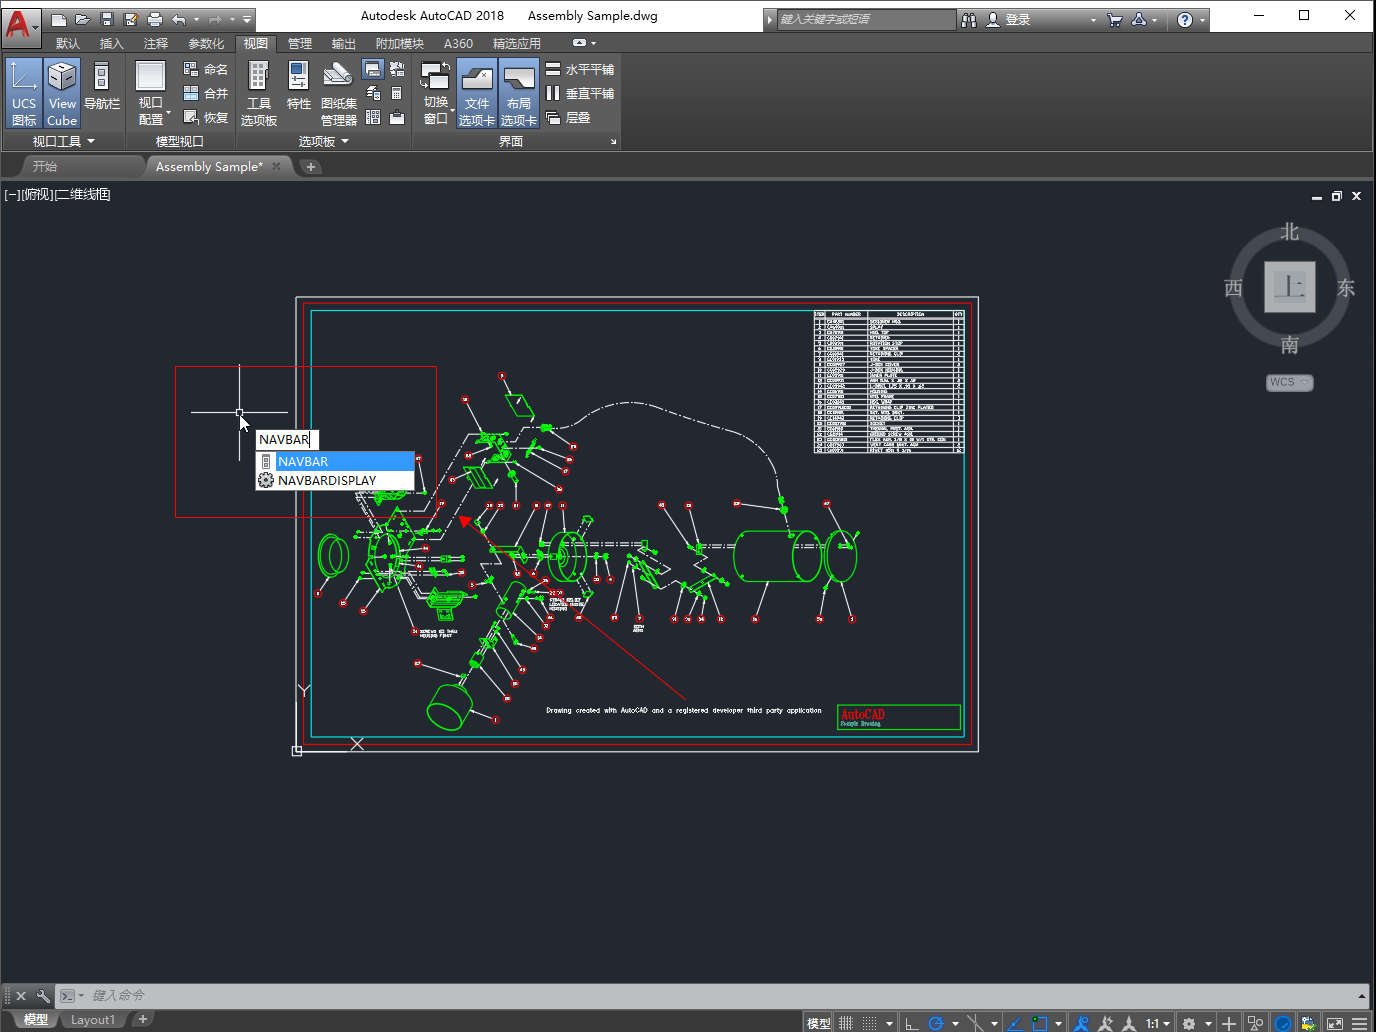The height and width of the screenshot is (1032, 1376).
Task: Click the Open file icon in quick access toolbar
Action: pyautogui.click(x=83, y=19)
